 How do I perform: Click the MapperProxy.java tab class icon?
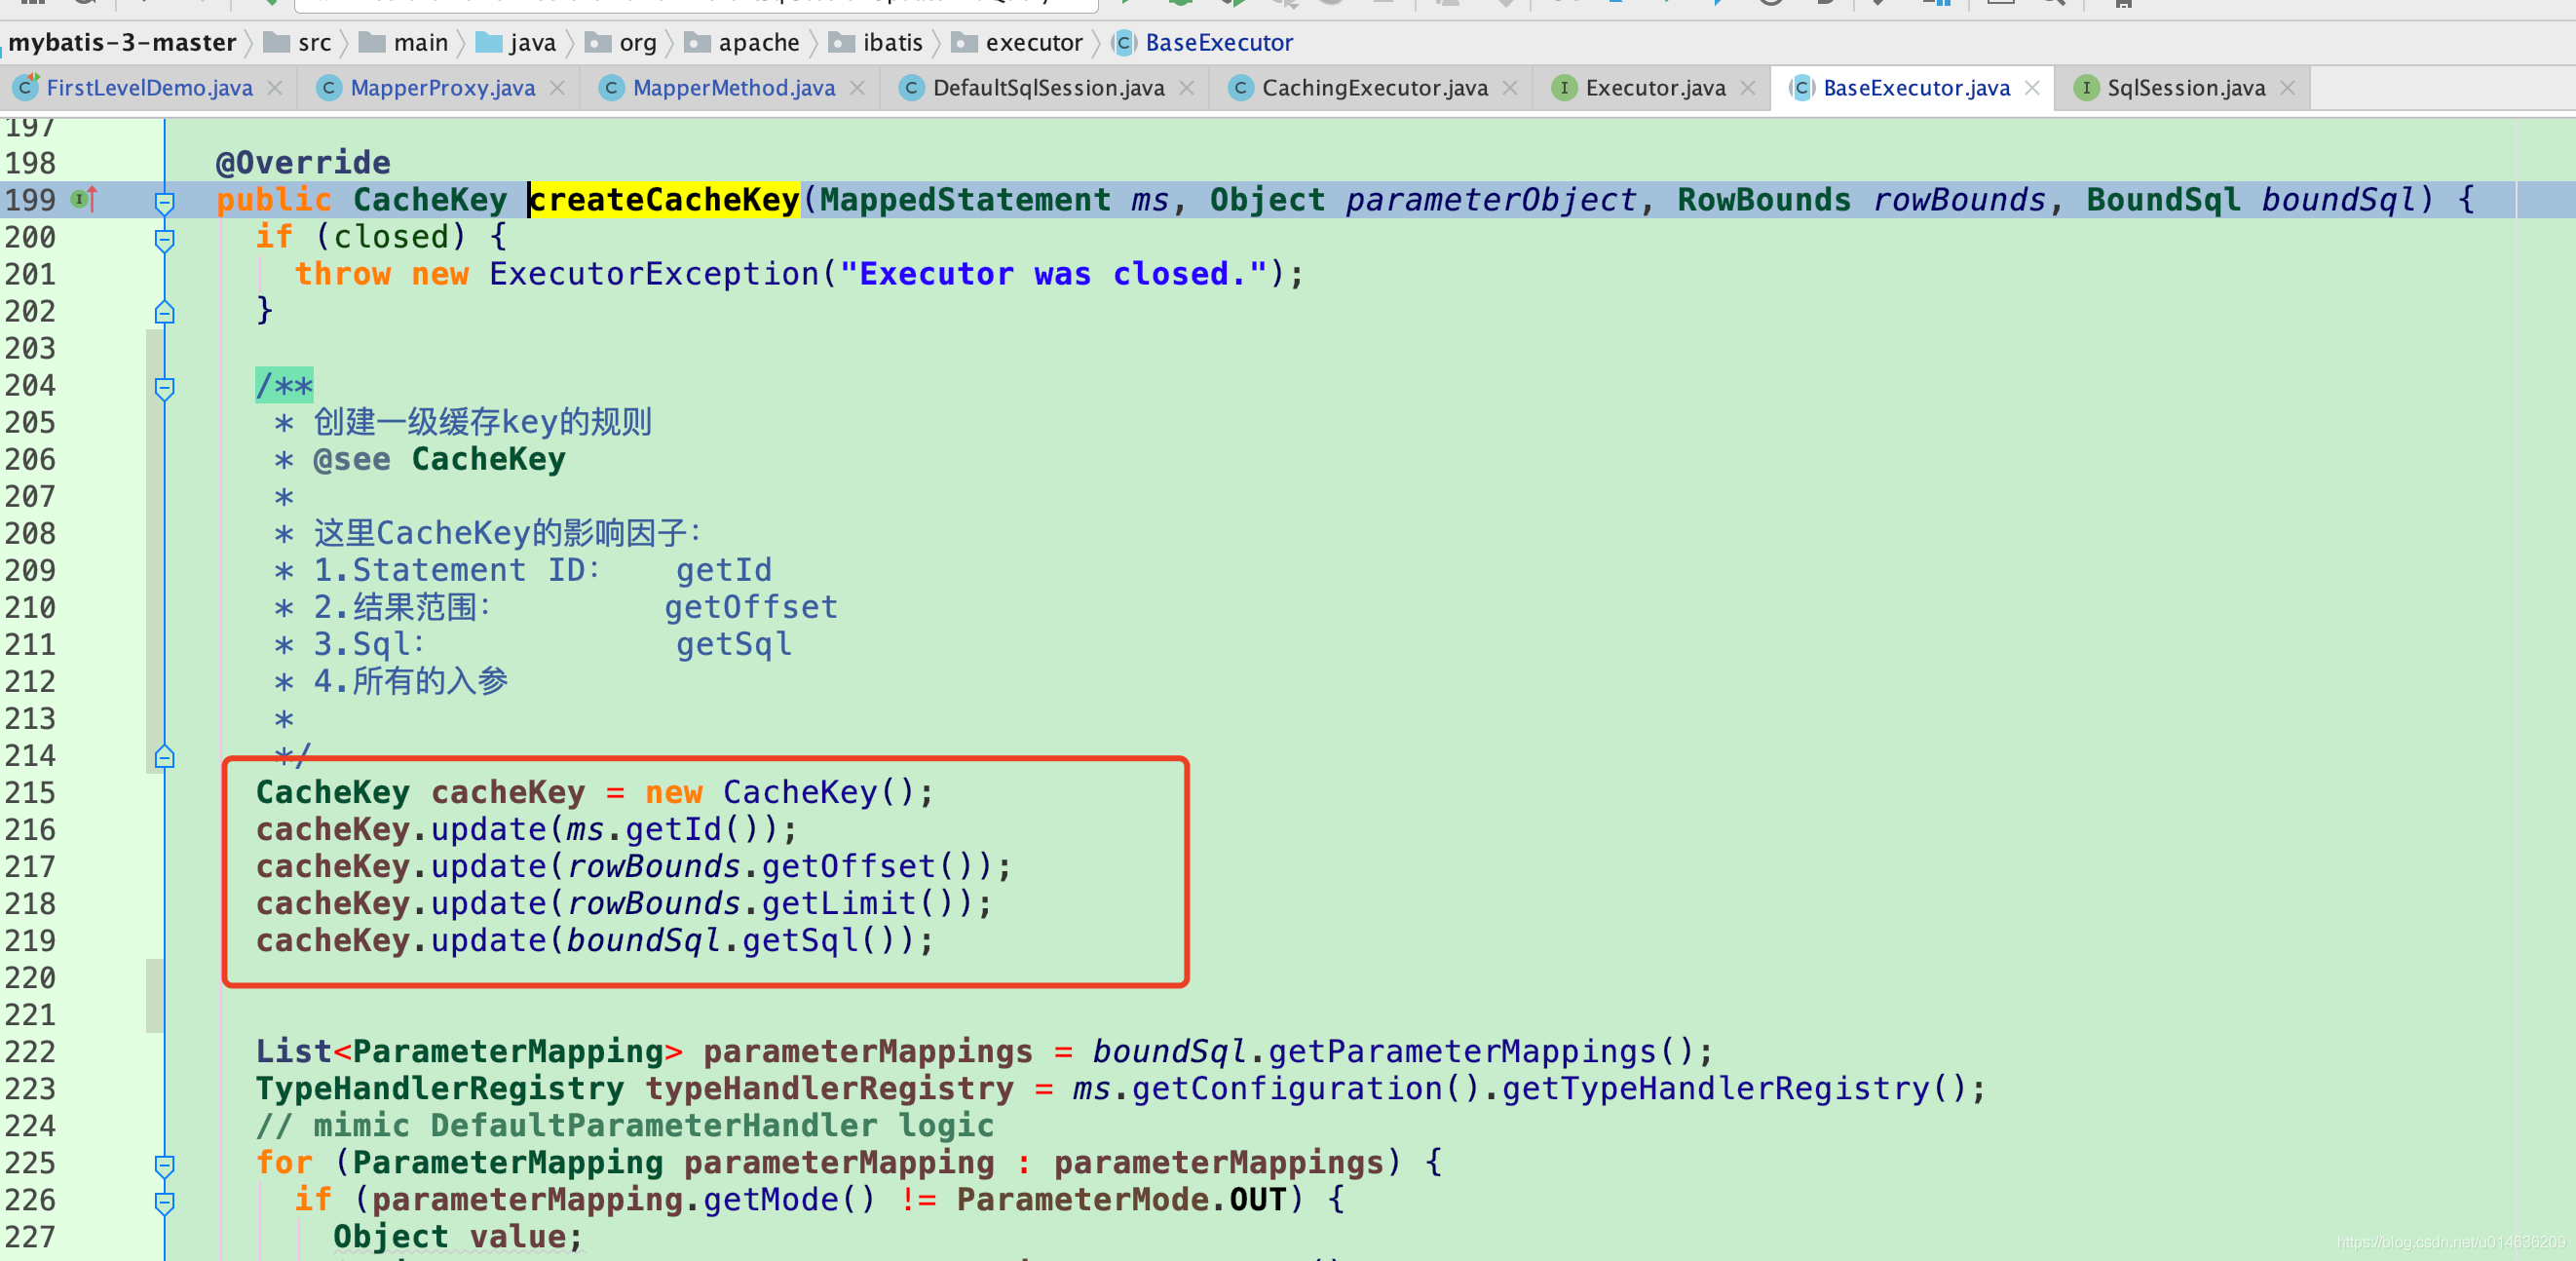[329, 88]
